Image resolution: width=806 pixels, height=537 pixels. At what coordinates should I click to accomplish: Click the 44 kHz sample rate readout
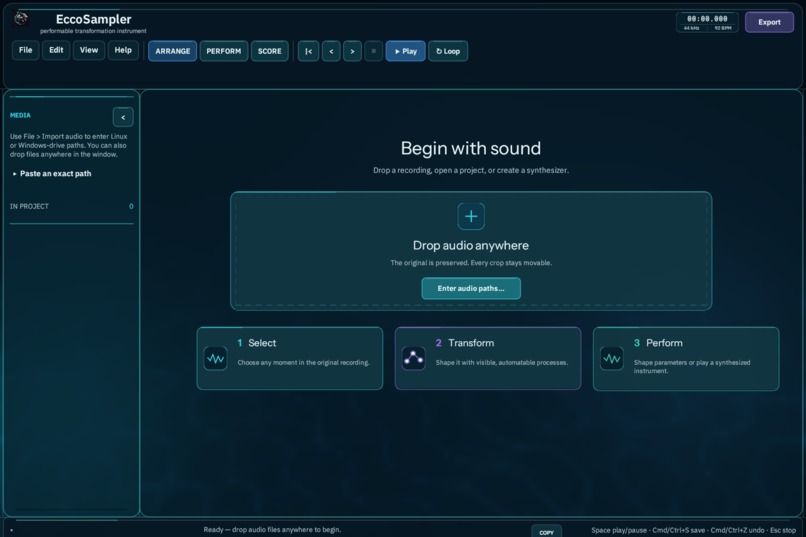tap(691, 28)
